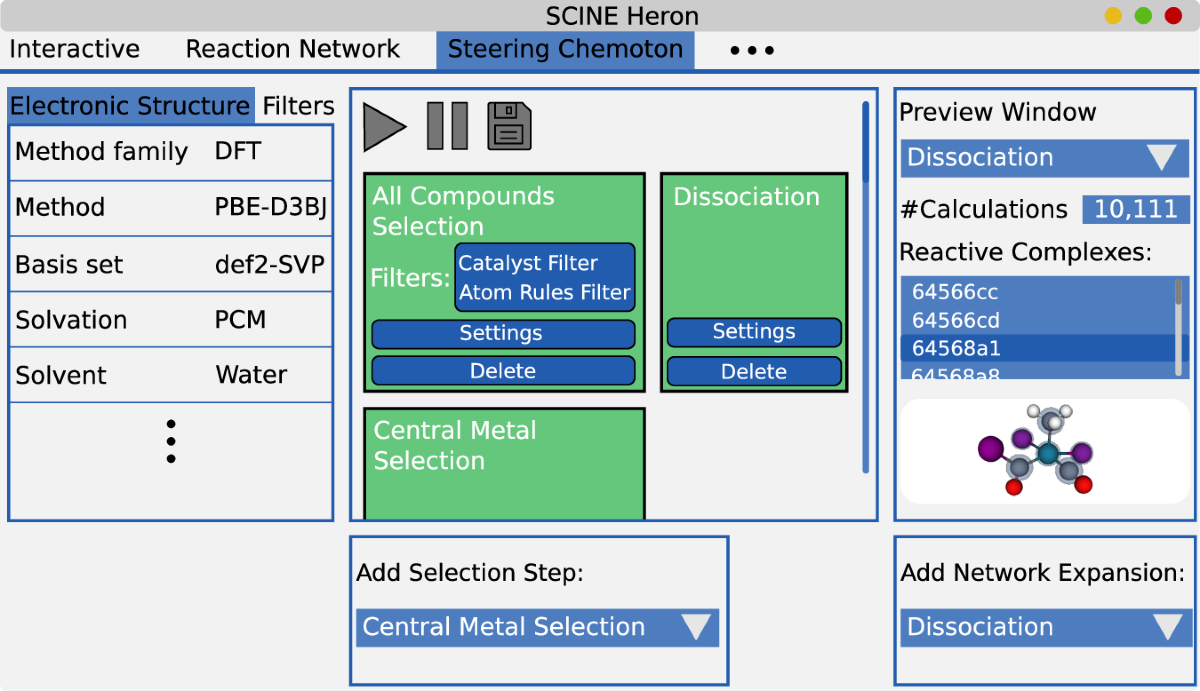Delete the All Compounds Selection step
Image resolution: width=1200 pixels, height=691 pixels.
click(x=503, y=371)
